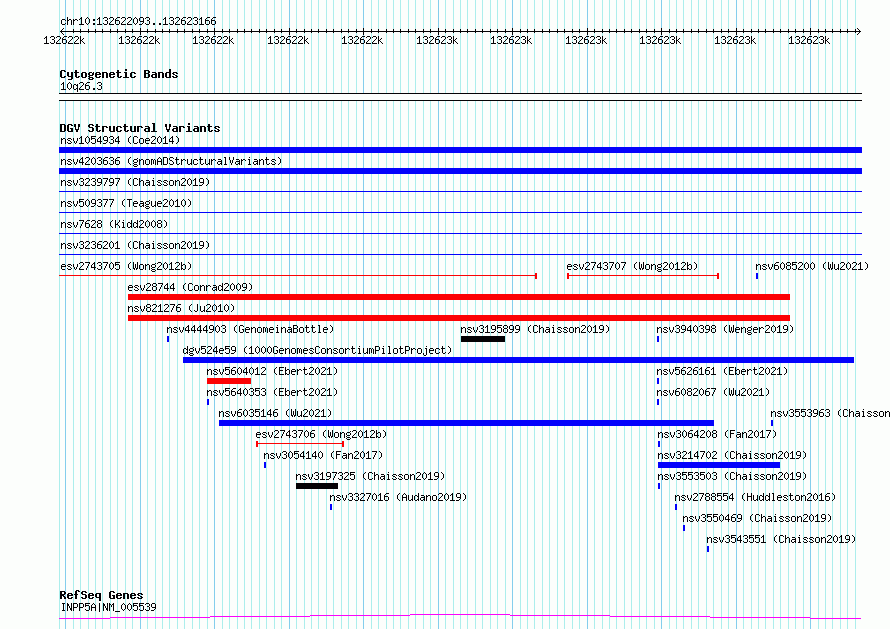Select the nsv3550469 (Chaisson2019) blue marker

(x=684, y=528)
